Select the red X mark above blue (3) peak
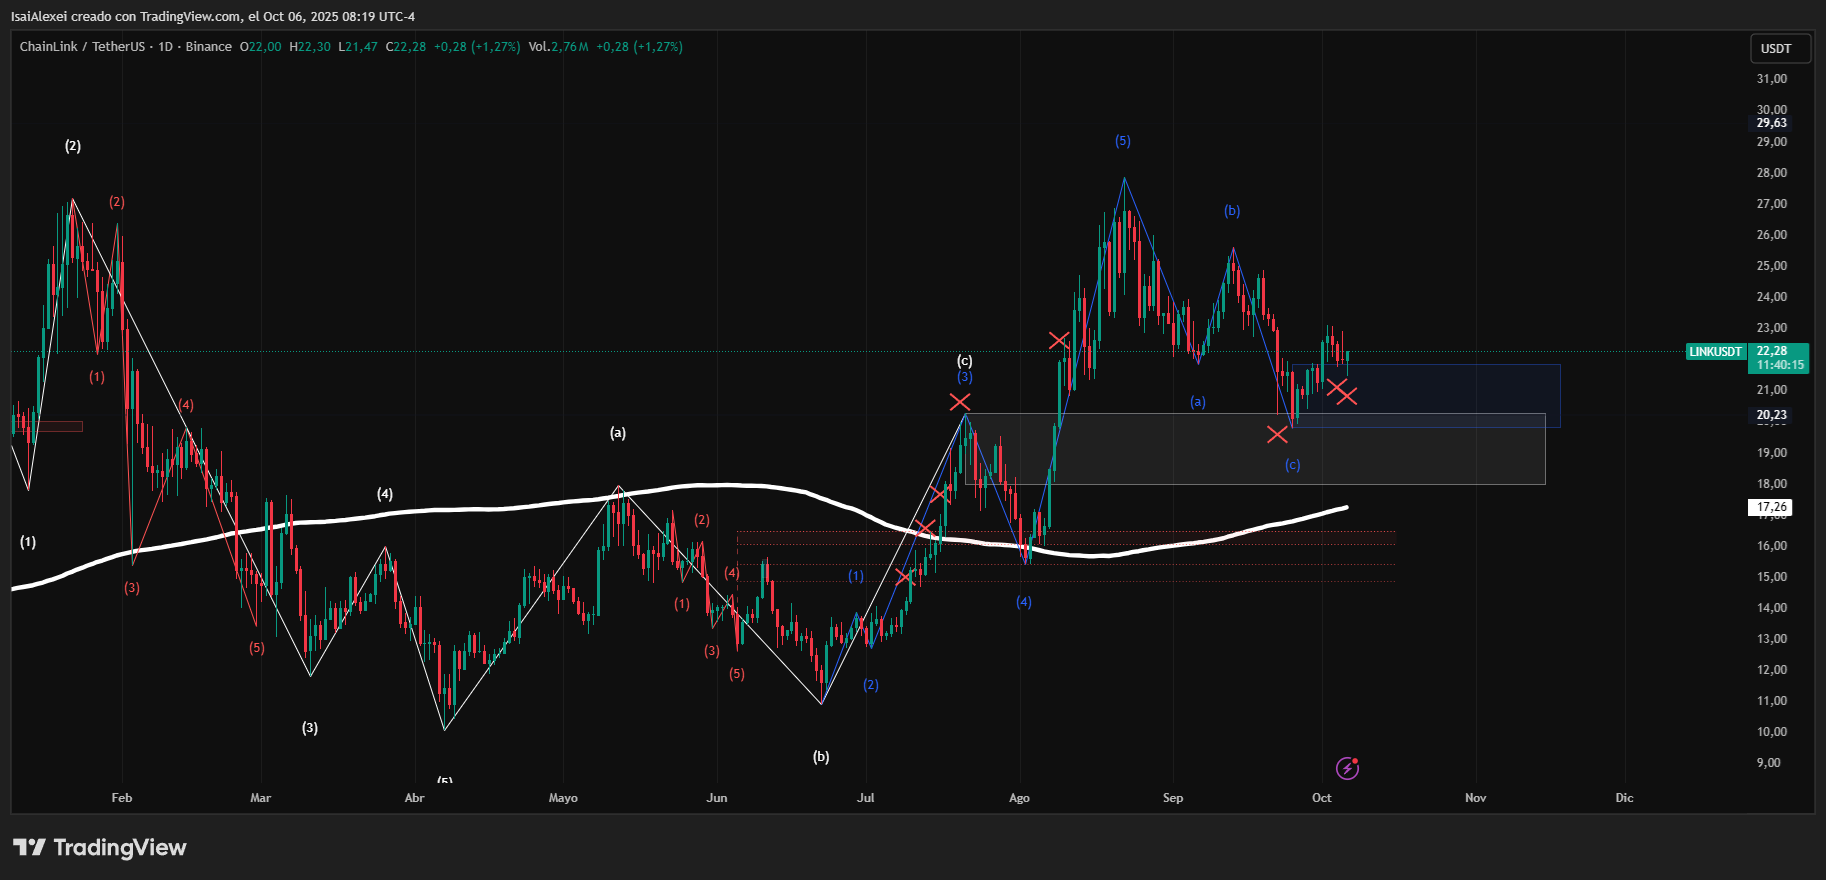This screenshot has width=1826, height=880. (x=960, y=402)
